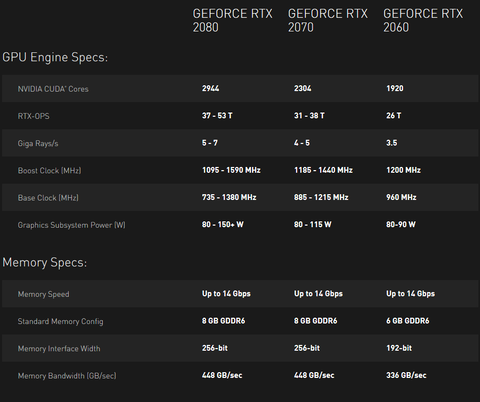Click the Base Clock (MHz) label
480x402 pixels.
click(48, 198)
